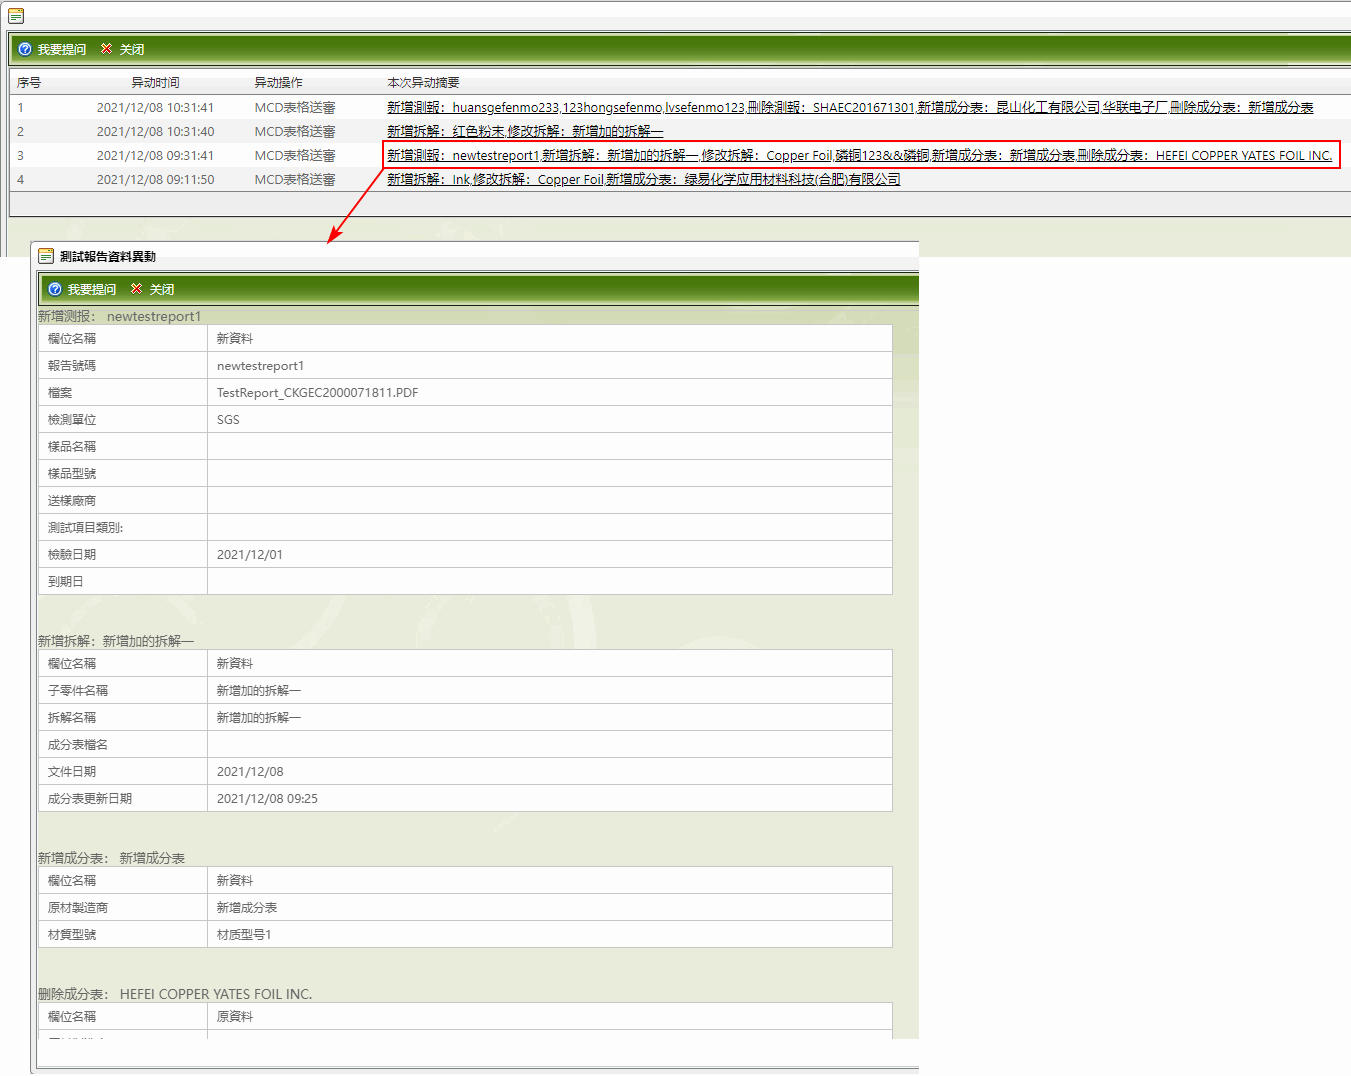The image size is (1351, 1076).
Task: Click the 成分表更新日期 field label
Action: pos(90,799)
